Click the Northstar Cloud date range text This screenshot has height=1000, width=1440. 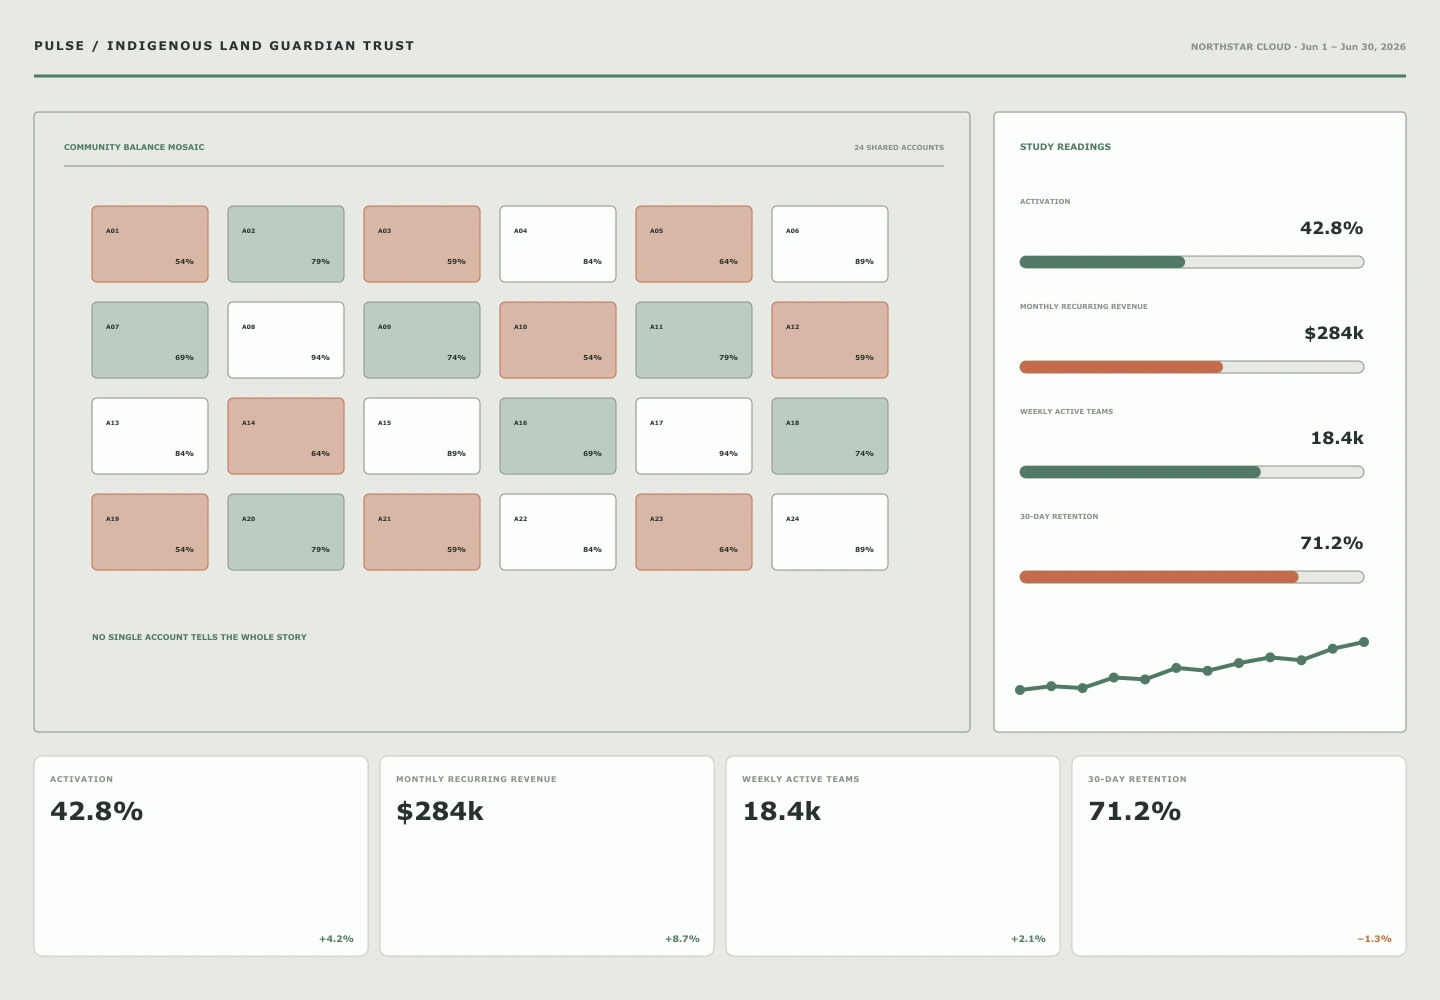click(x=1298, y=47)
